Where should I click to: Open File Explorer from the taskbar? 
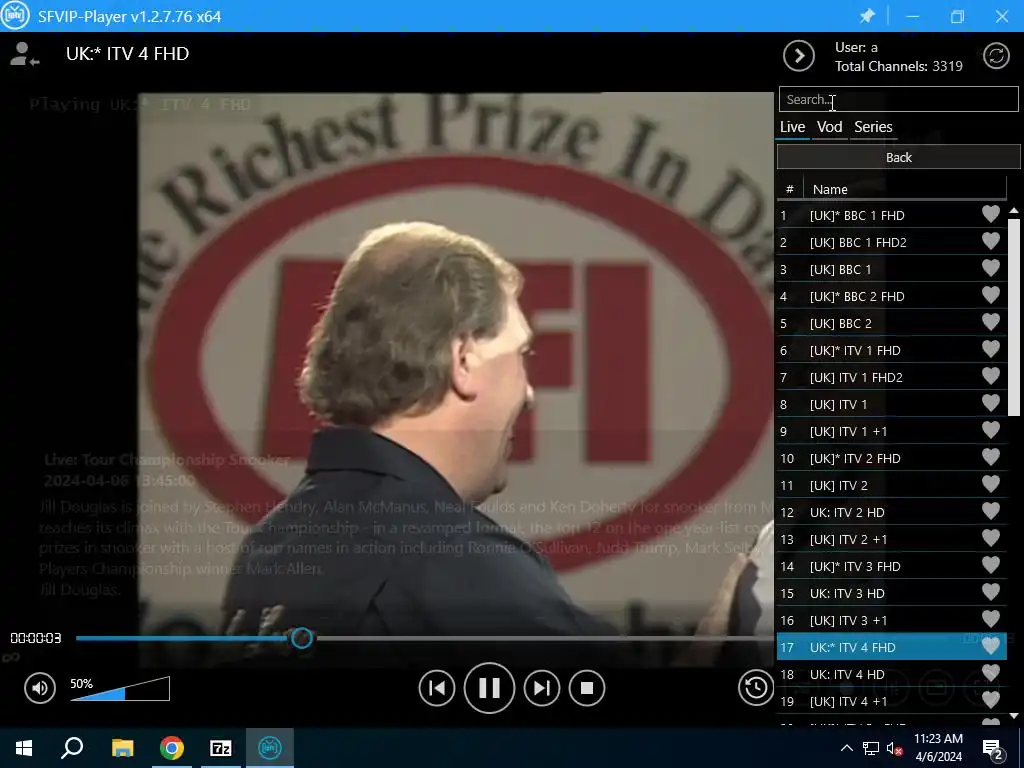pyautogui.click(x=122, y=748)
